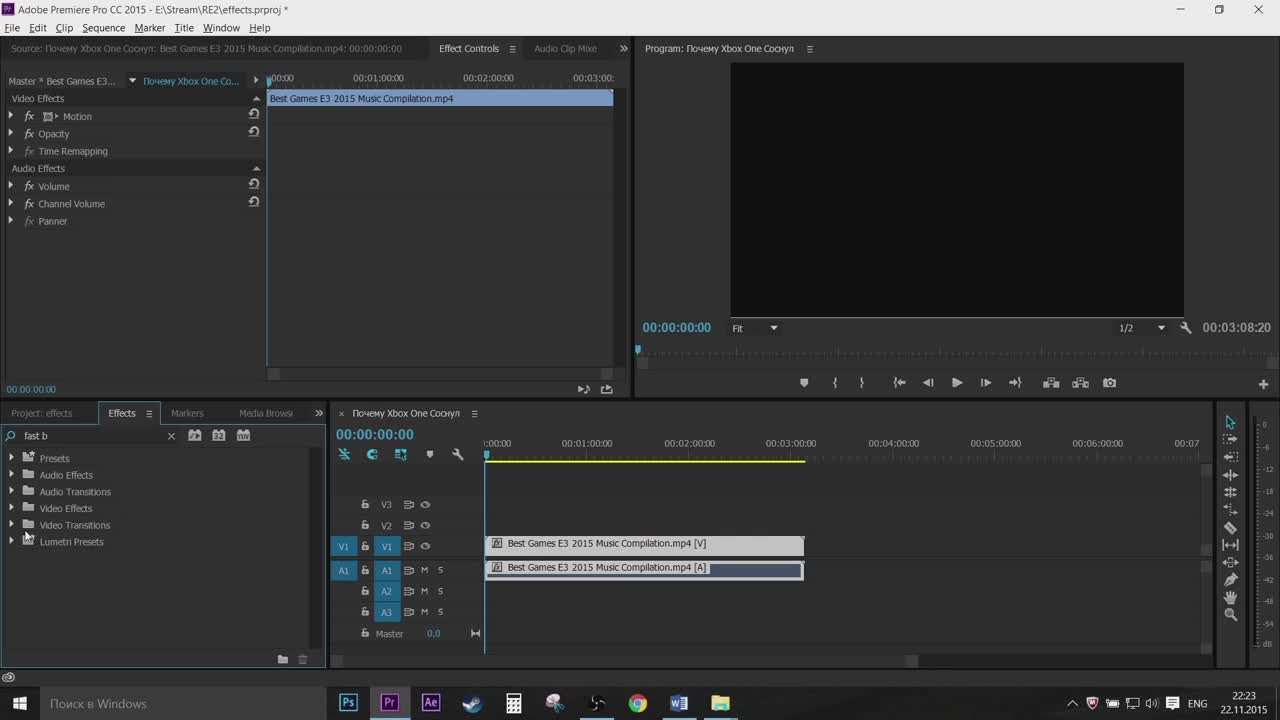This screenshot has height=720, width=1280.
Task: Toggle V1 track output eye
Action: [x=425, y=546]
